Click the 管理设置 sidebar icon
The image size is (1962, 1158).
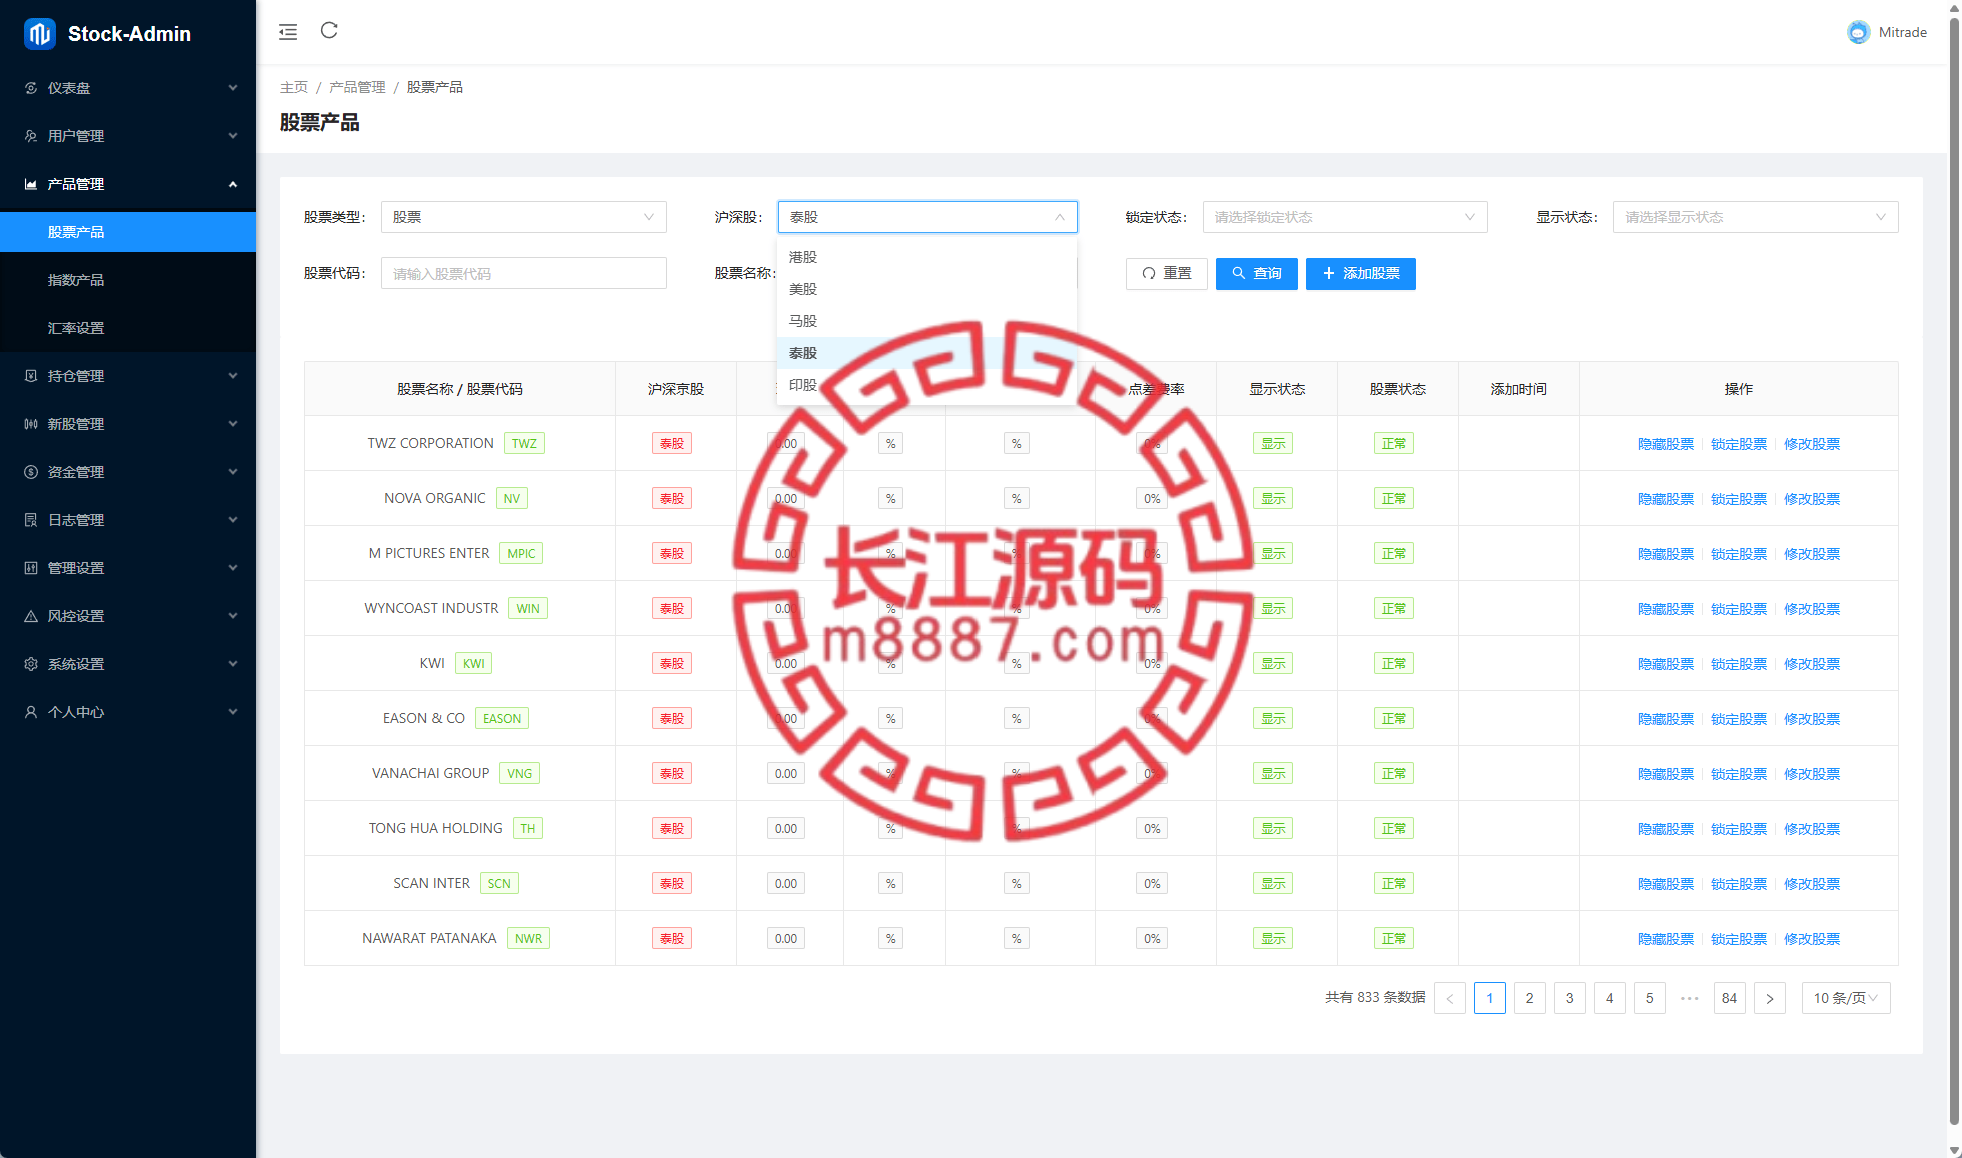pyautogui.click(x=31, y=568)
